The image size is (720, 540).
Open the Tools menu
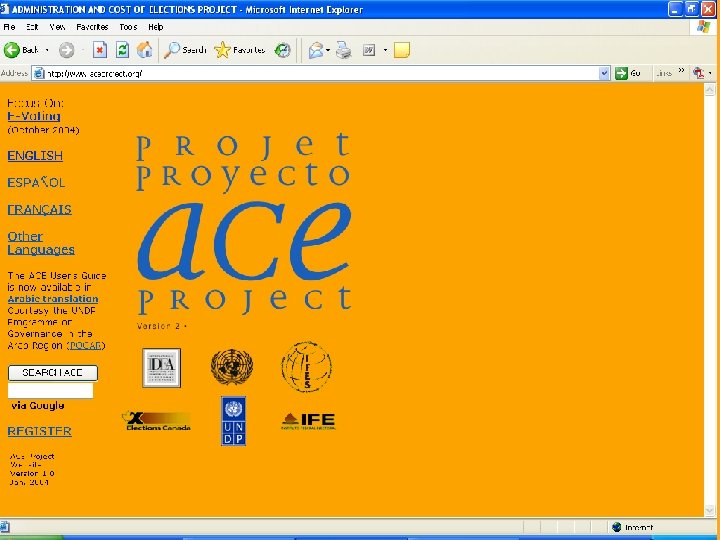(x=128, y=27)
